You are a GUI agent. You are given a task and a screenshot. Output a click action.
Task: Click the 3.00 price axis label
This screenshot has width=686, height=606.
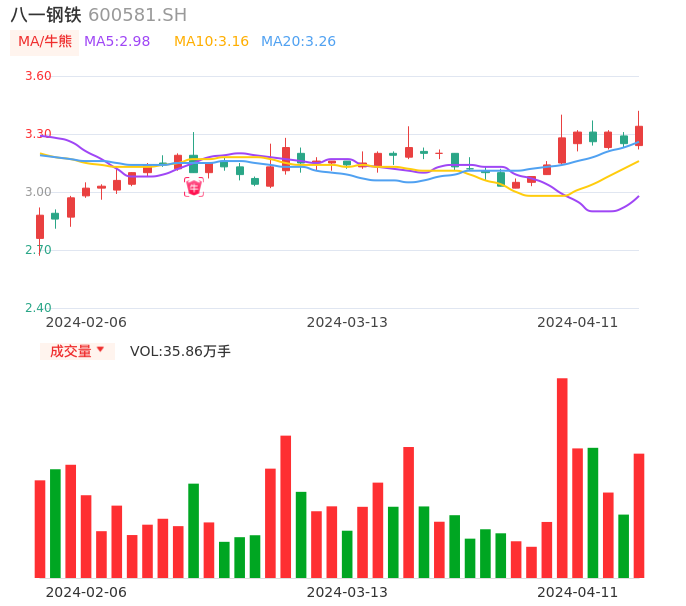(x=38, y=192)
